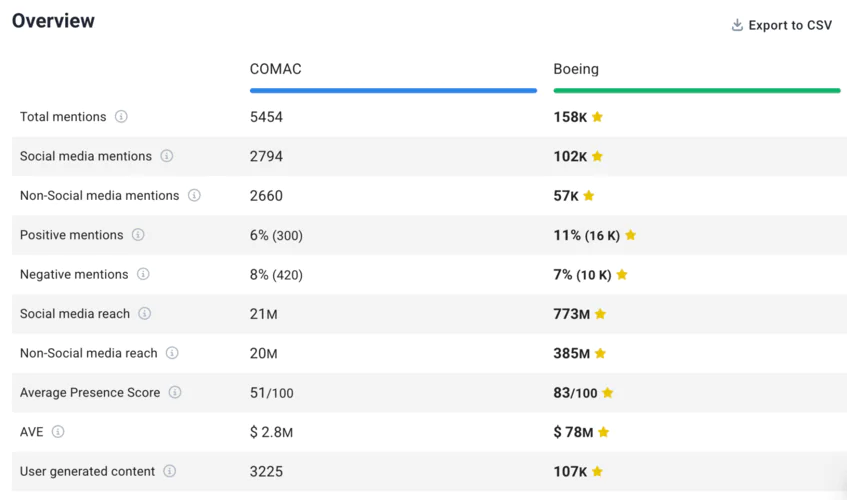
Task: Click the star beside 83/100 score
Action: [x=608, y=393]
